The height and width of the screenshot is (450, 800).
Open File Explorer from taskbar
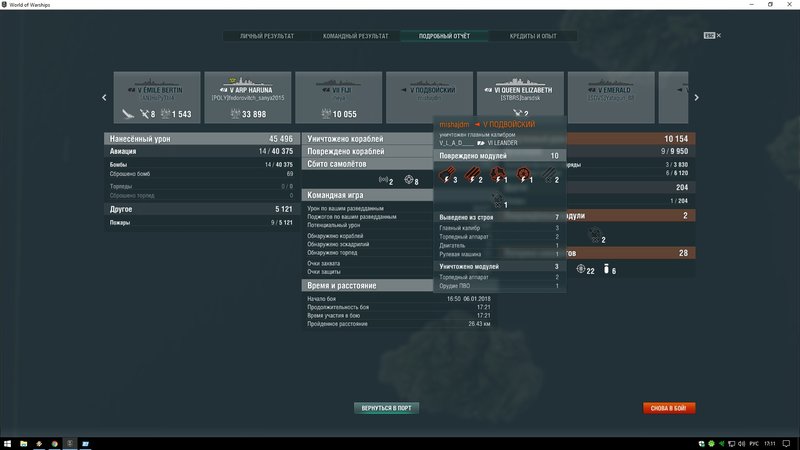[23, 443]
